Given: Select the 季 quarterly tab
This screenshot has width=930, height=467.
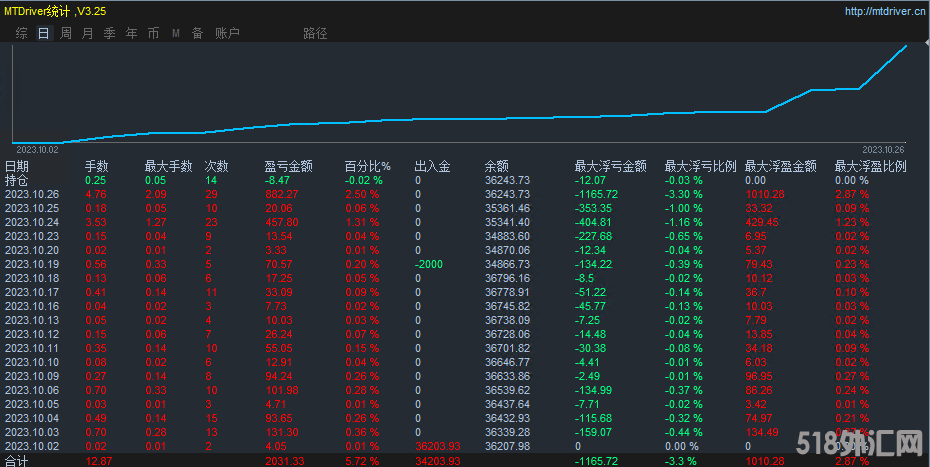Looking at the screenshot, I should 109,33.
